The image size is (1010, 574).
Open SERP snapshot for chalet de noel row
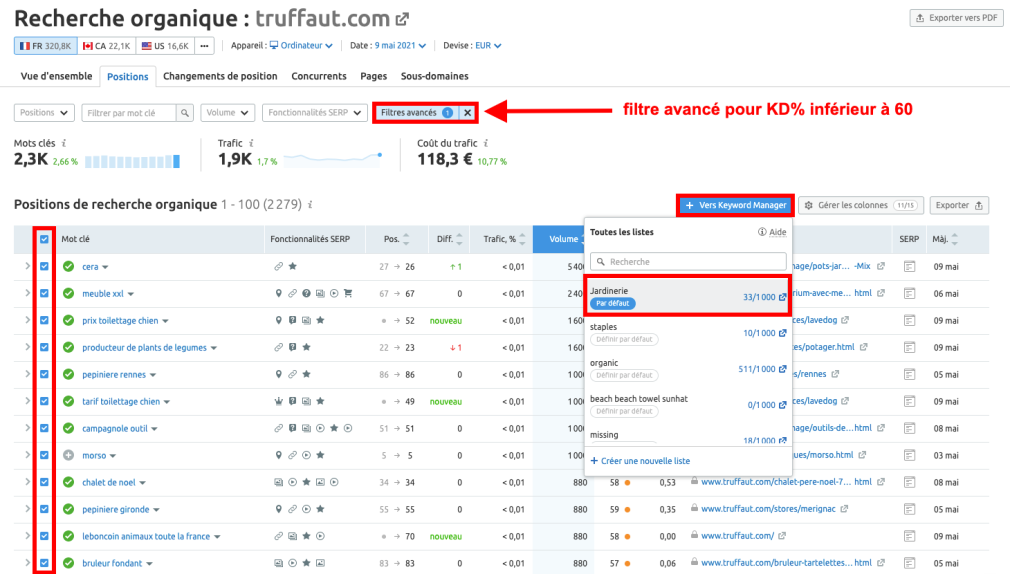pos(910,482)
